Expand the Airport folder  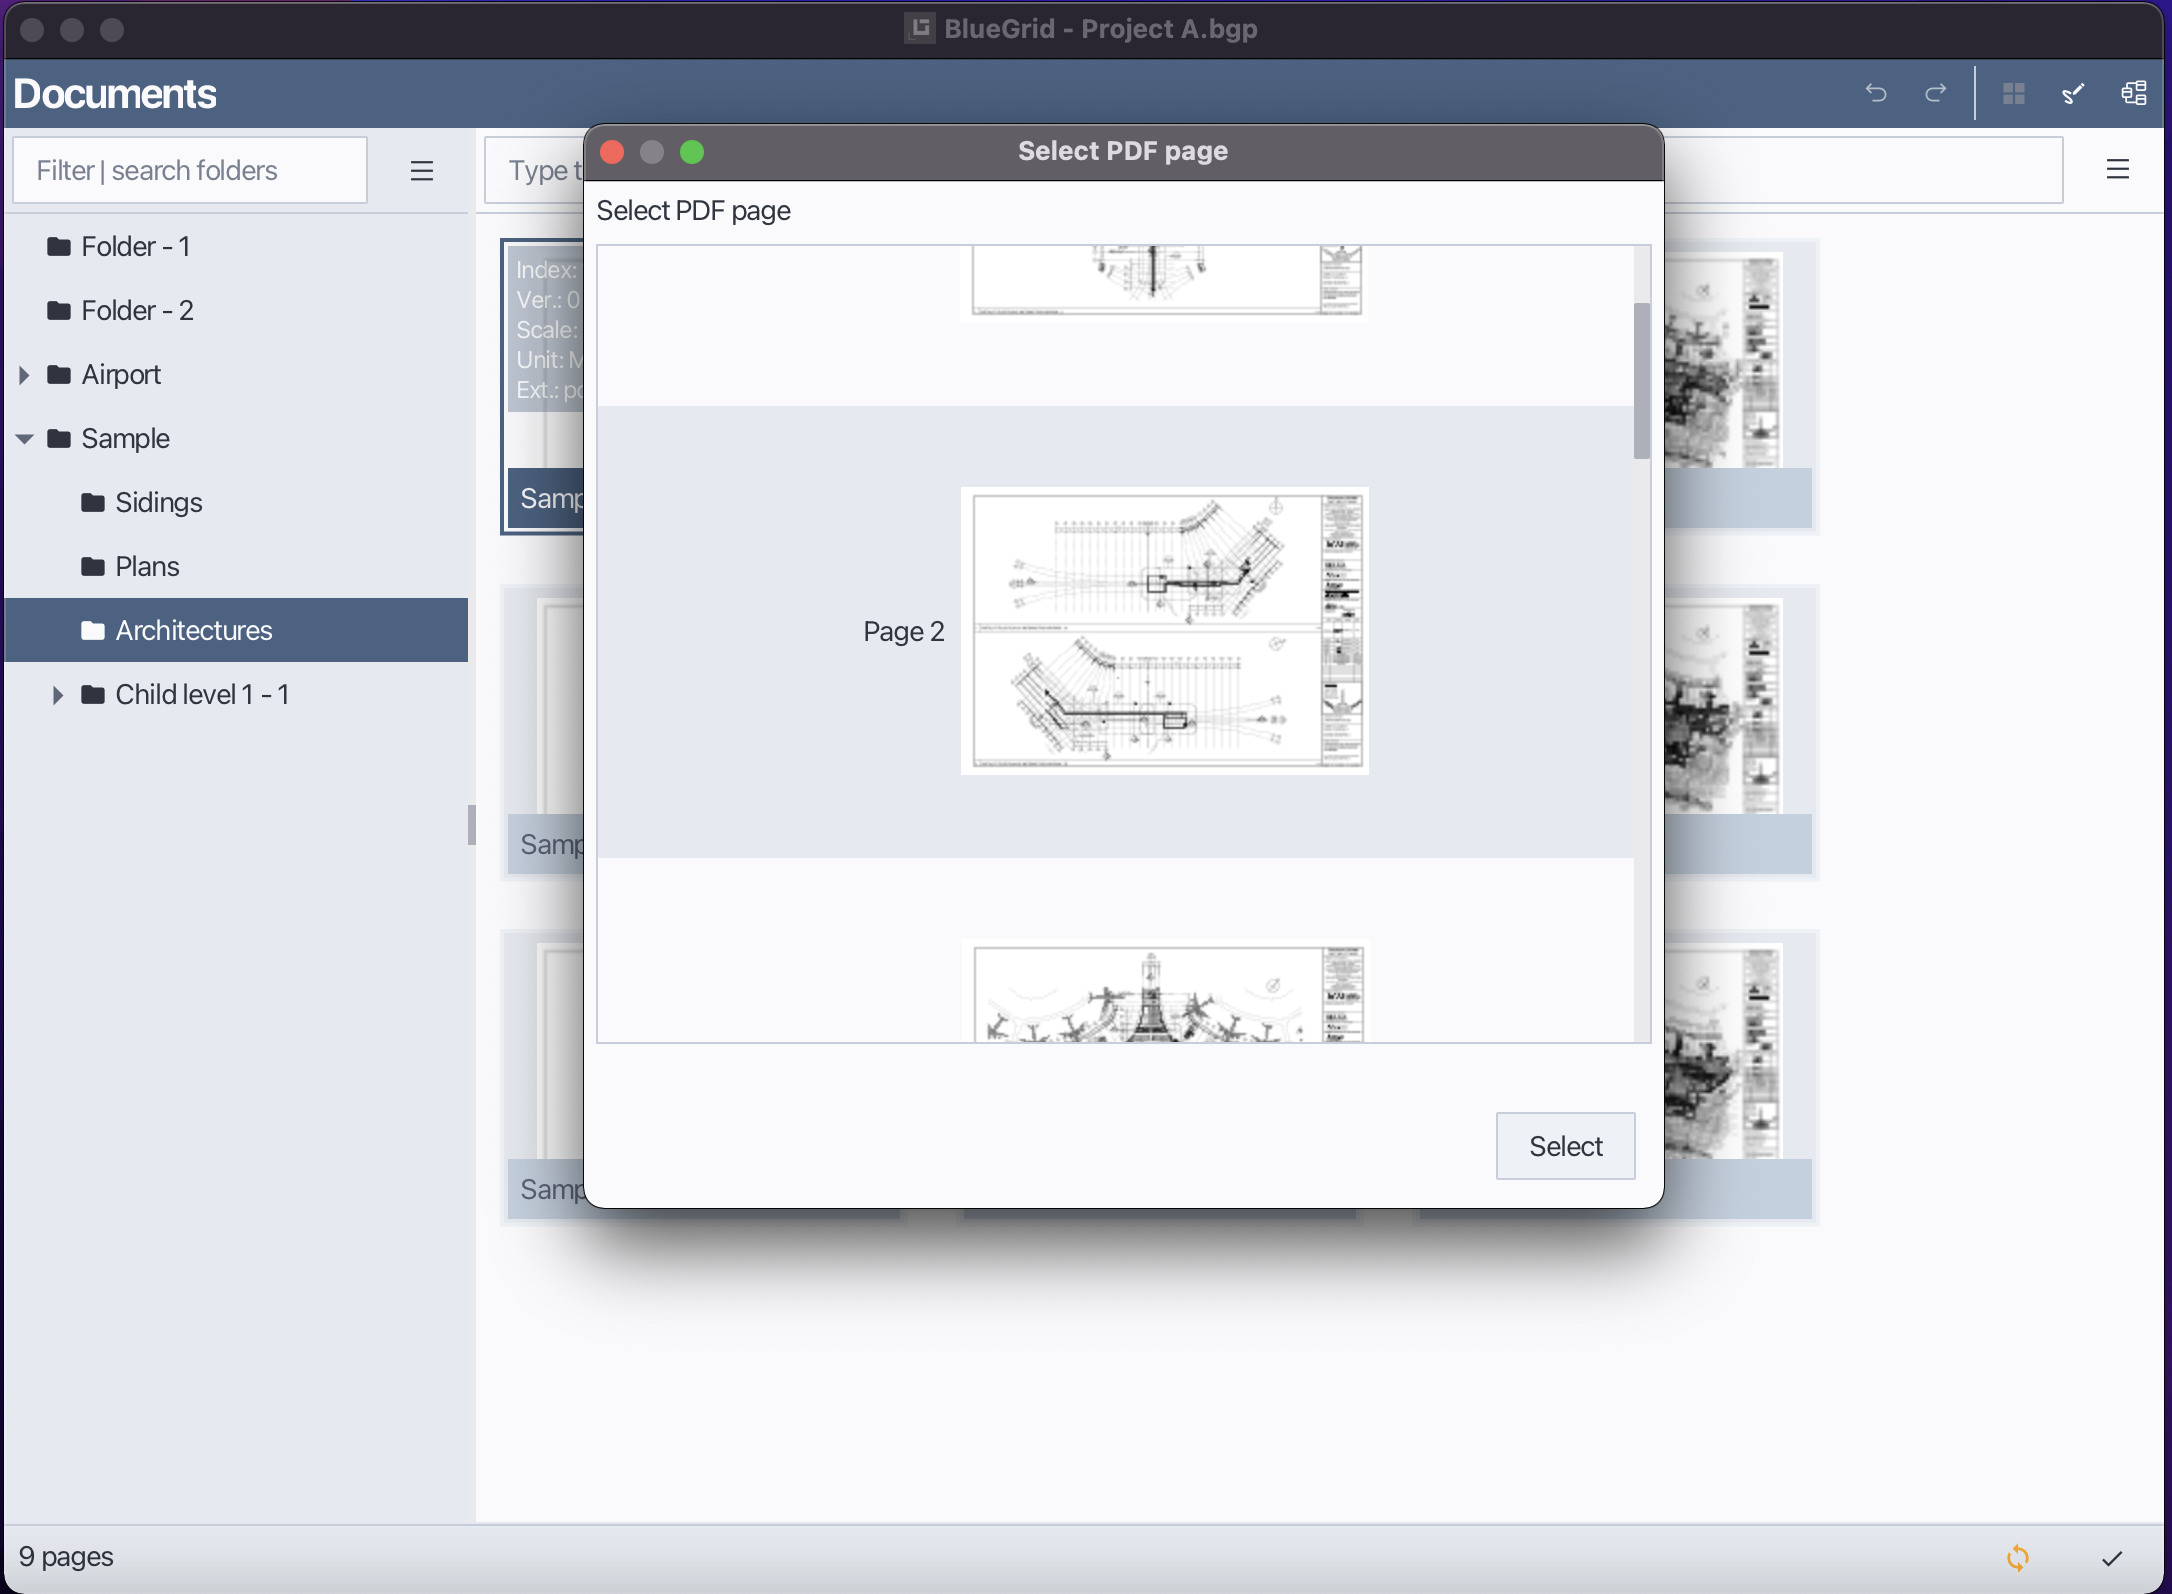tap(24, 374)
